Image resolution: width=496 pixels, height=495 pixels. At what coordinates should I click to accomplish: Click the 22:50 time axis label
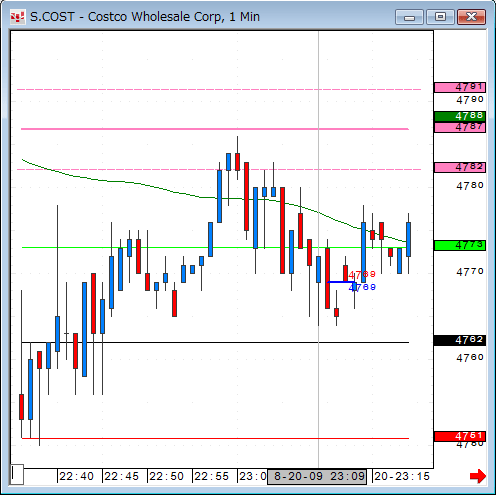pos(167,476)
